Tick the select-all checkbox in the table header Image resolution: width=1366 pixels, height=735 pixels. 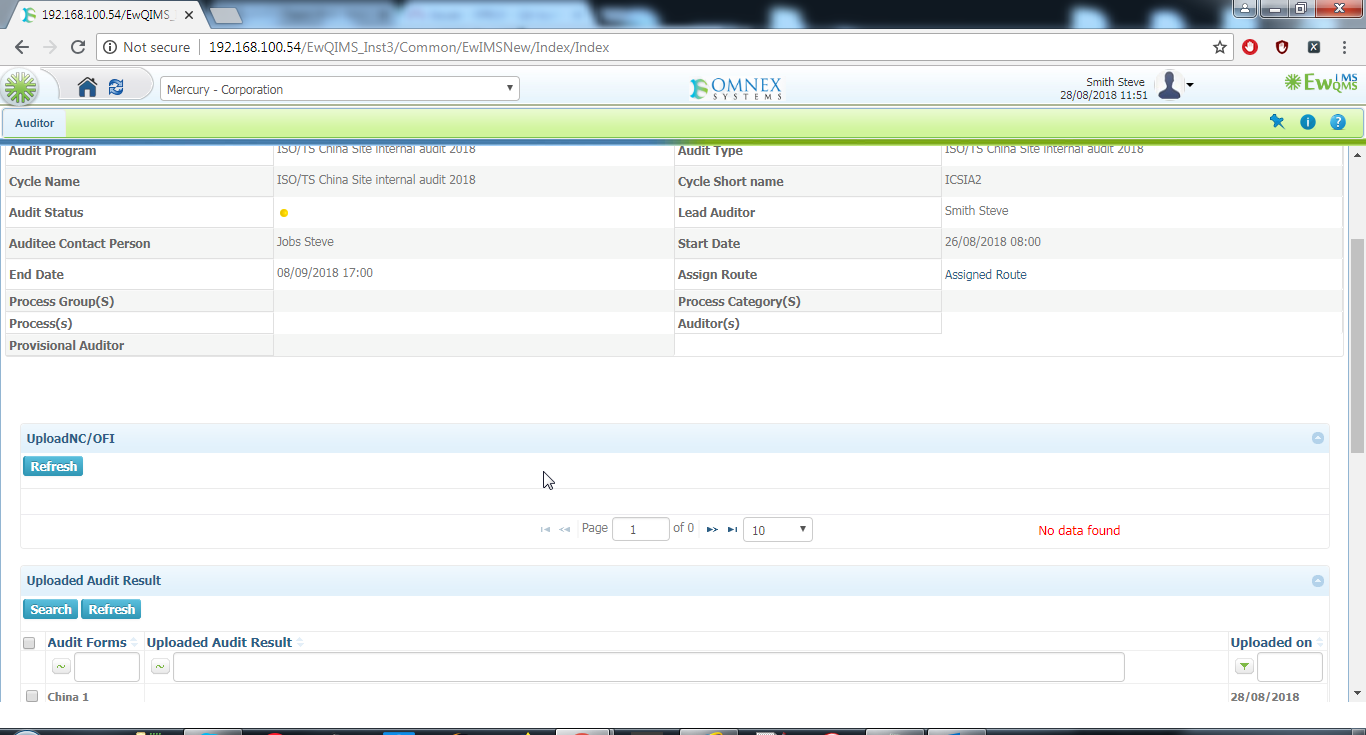click(29, 643)
